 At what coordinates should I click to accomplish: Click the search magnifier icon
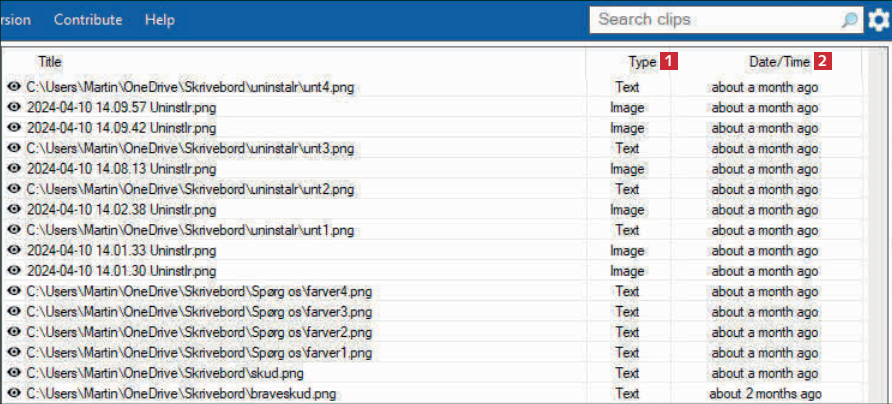(x=849, y=20)
